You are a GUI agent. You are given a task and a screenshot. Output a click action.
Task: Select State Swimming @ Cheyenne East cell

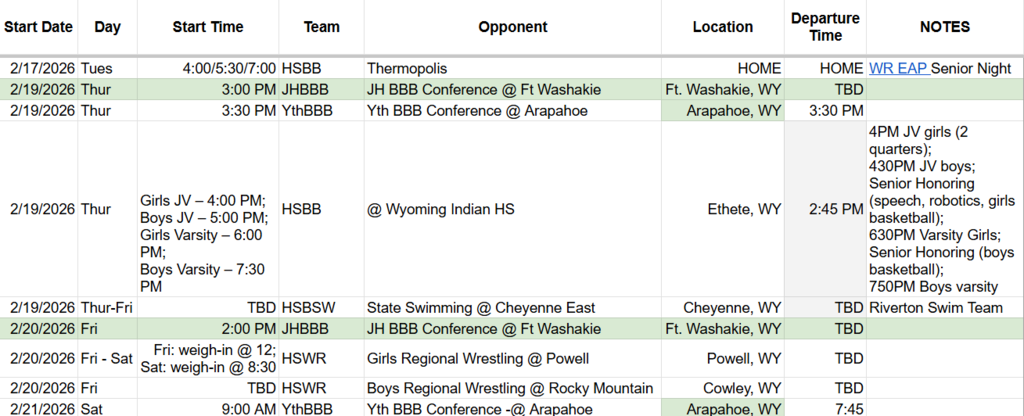480,307
